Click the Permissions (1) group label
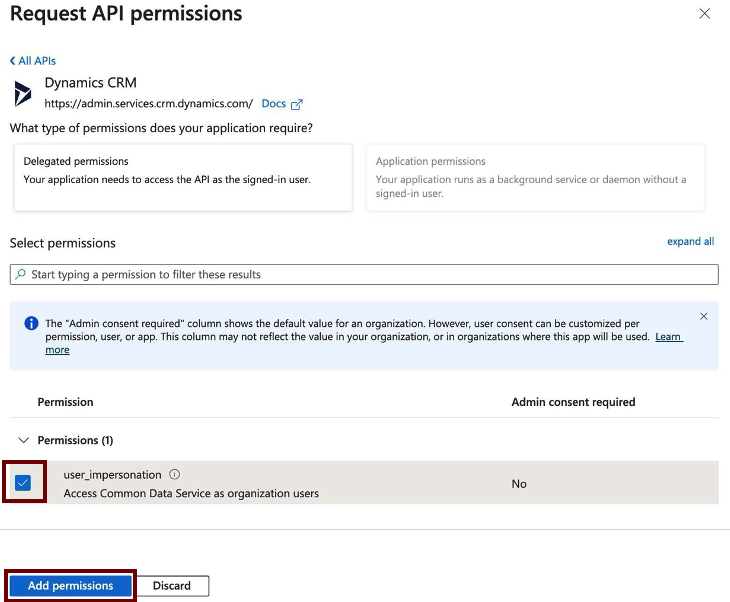This screenshot has height=602, width=730. point(75,440)
